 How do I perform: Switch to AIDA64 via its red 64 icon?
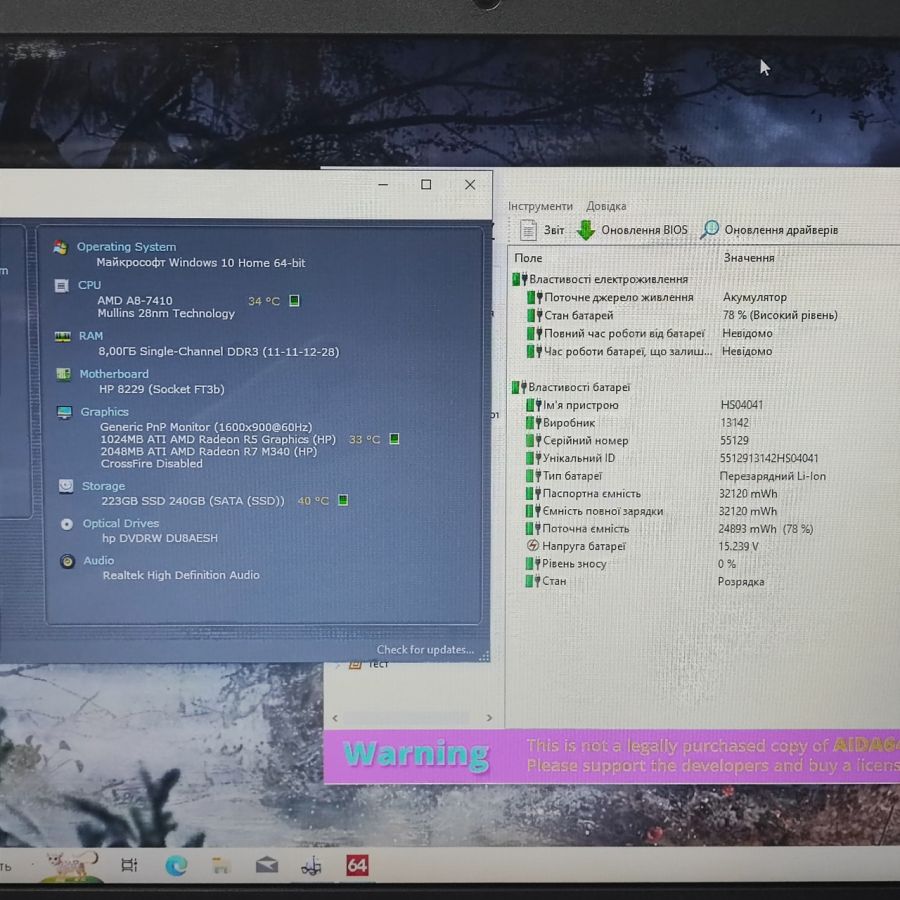356,865
